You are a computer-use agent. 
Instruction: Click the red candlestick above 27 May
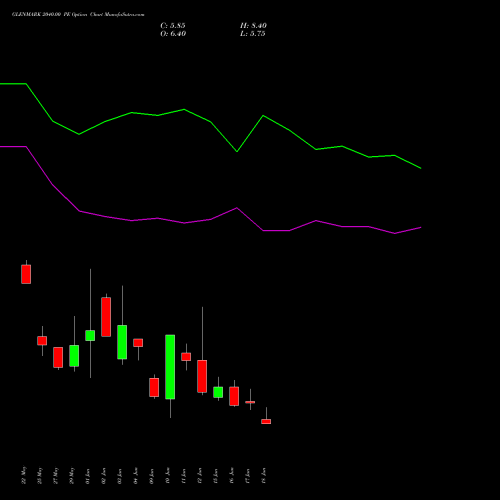click(58, 357)
